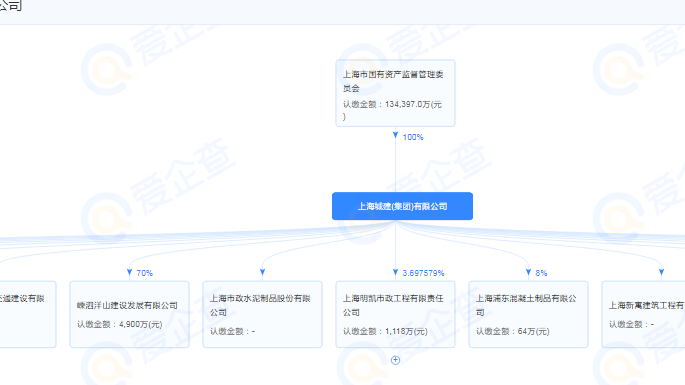
Task: Click the arrowhead above 上海新寓建筑工程 node
Action: [661, 273]
